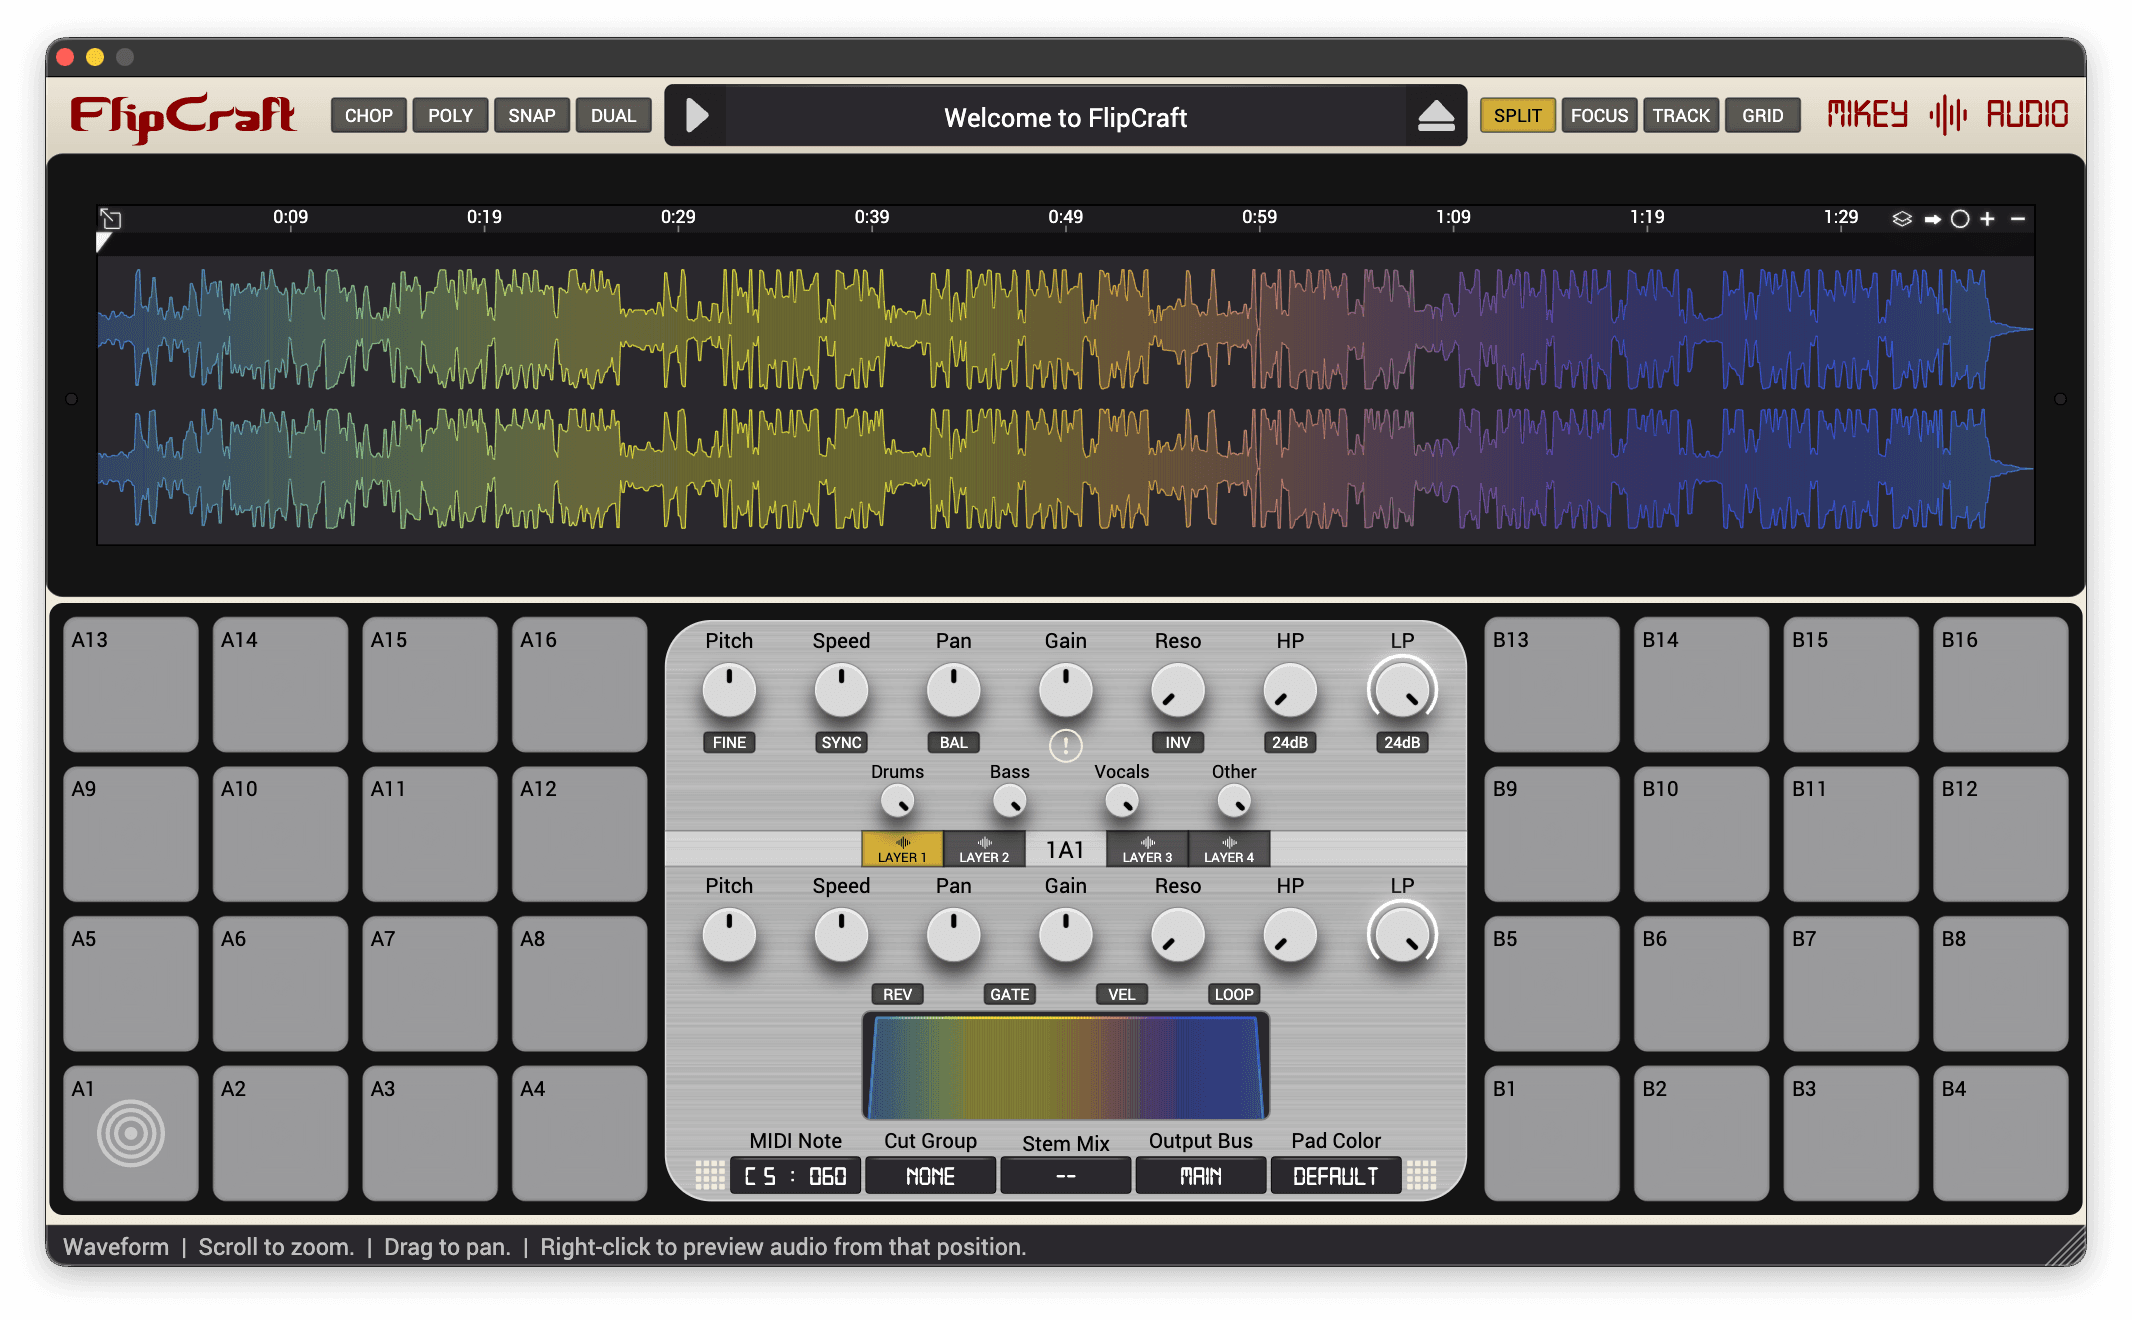2132x1320 pixels.
Task: Click the right arrow follow icon
Action: pos(1932,219)
